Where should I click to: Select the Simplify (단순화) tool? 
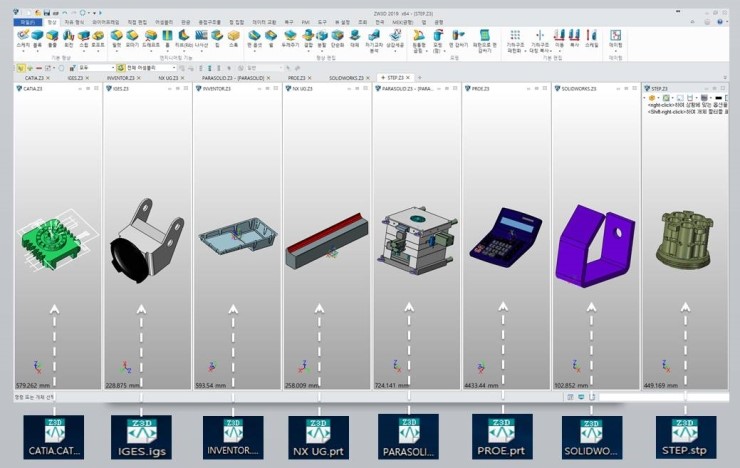point(337,39)
